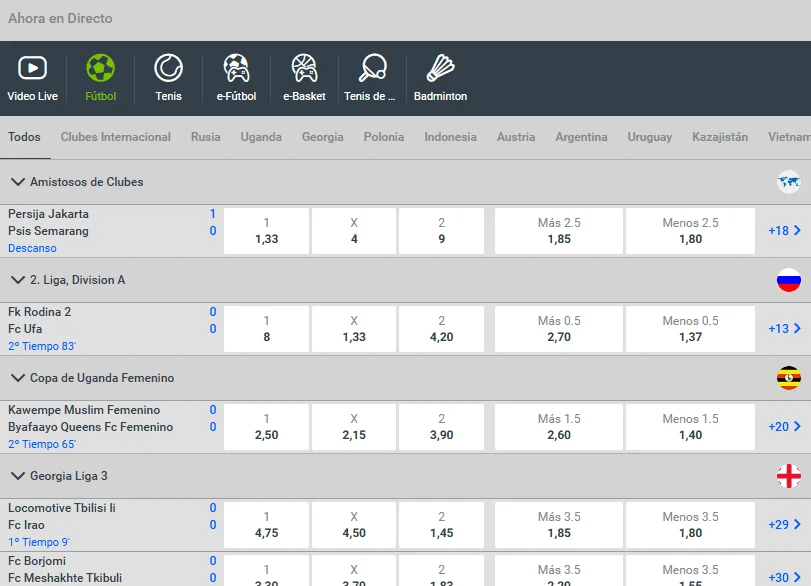Open the e-Basket sport icon
The image size is (811, 586).
pyautogui.click(x=304, y=68)
